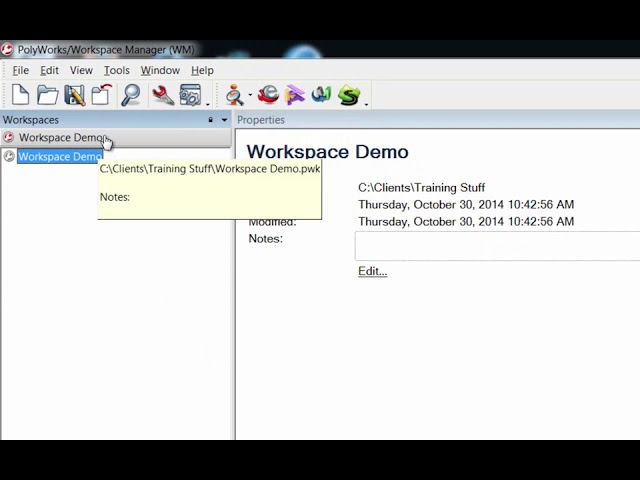Click inside the Notes text field
Screen dimensions: 640x480
[497, 246]
